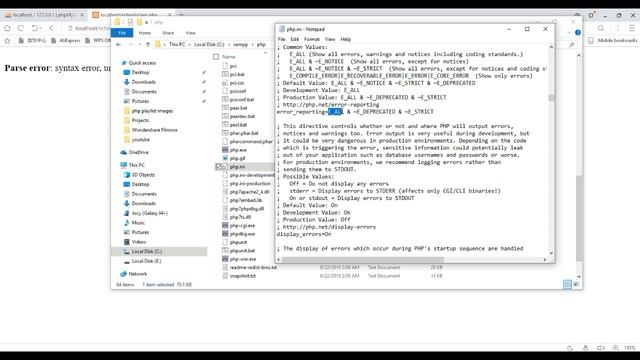Switch to large icons view in File Explorer
The image size is (640, 360).
pyautogui.click(x=576, y=284)
